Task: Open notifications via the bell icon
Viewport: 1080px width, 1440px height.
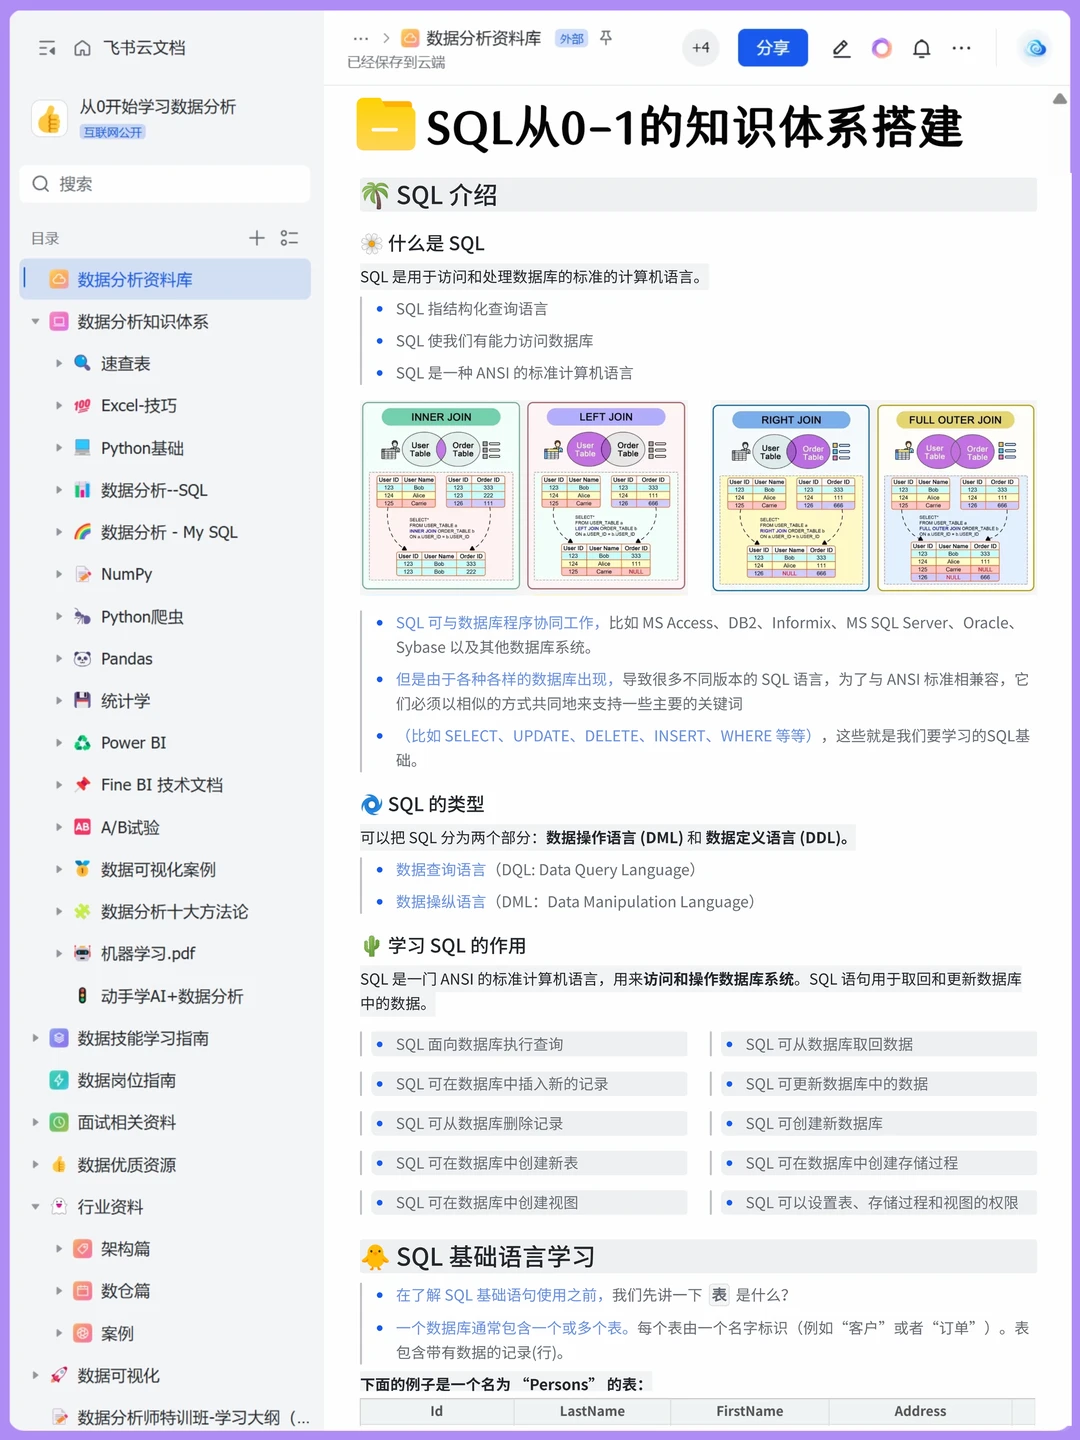Action: (x=921, y=47)
